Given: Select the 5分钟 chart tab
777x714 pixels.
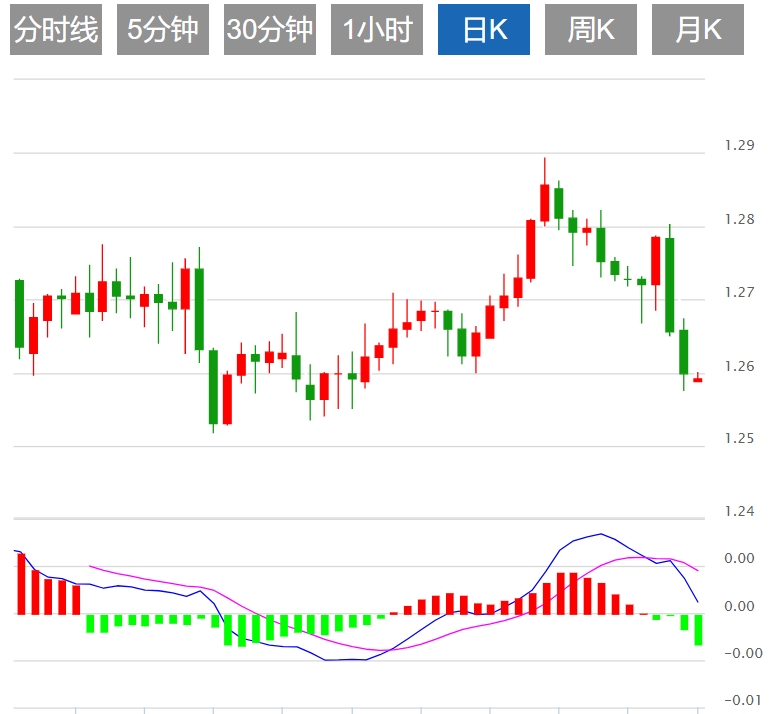Looking at the screenshot, I should [x=163, y=30].
